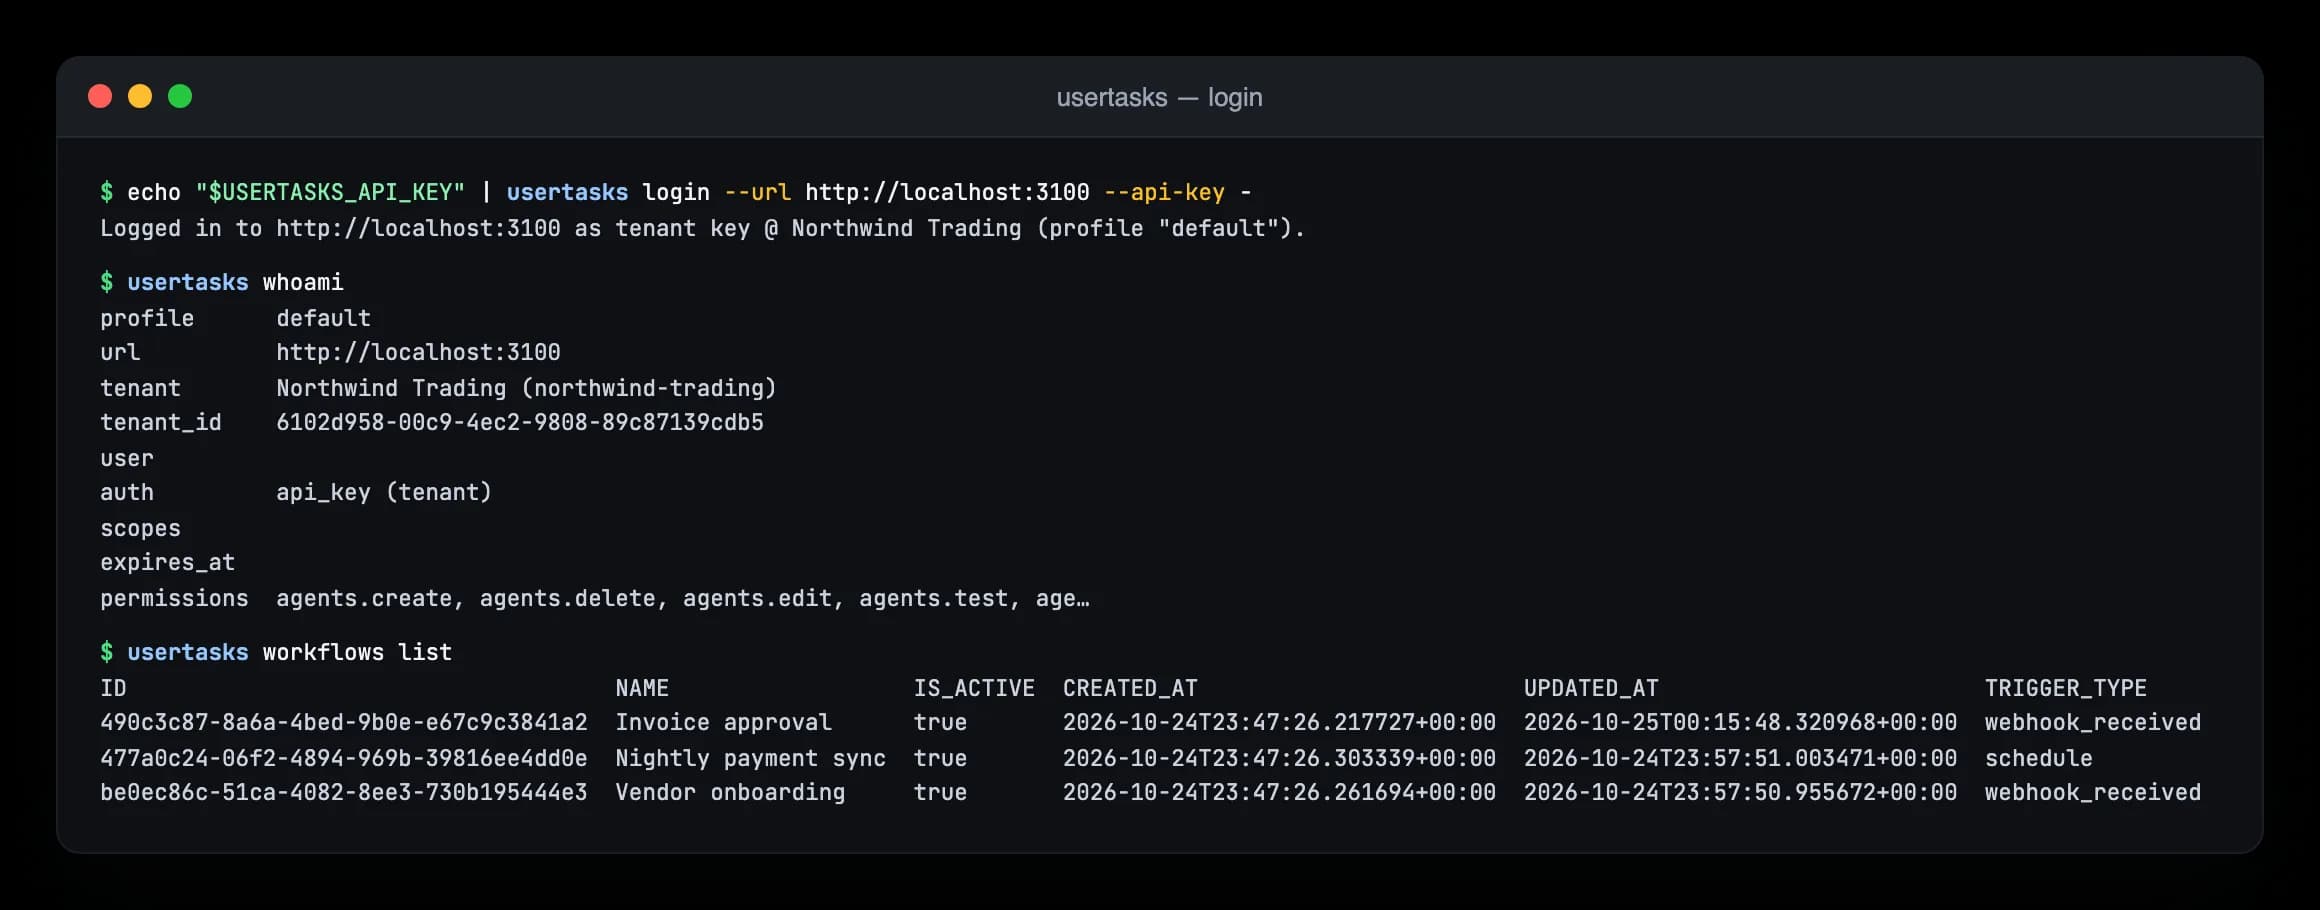
Task: Close the terminal window with the red button
Action: (x=100, y=96)
